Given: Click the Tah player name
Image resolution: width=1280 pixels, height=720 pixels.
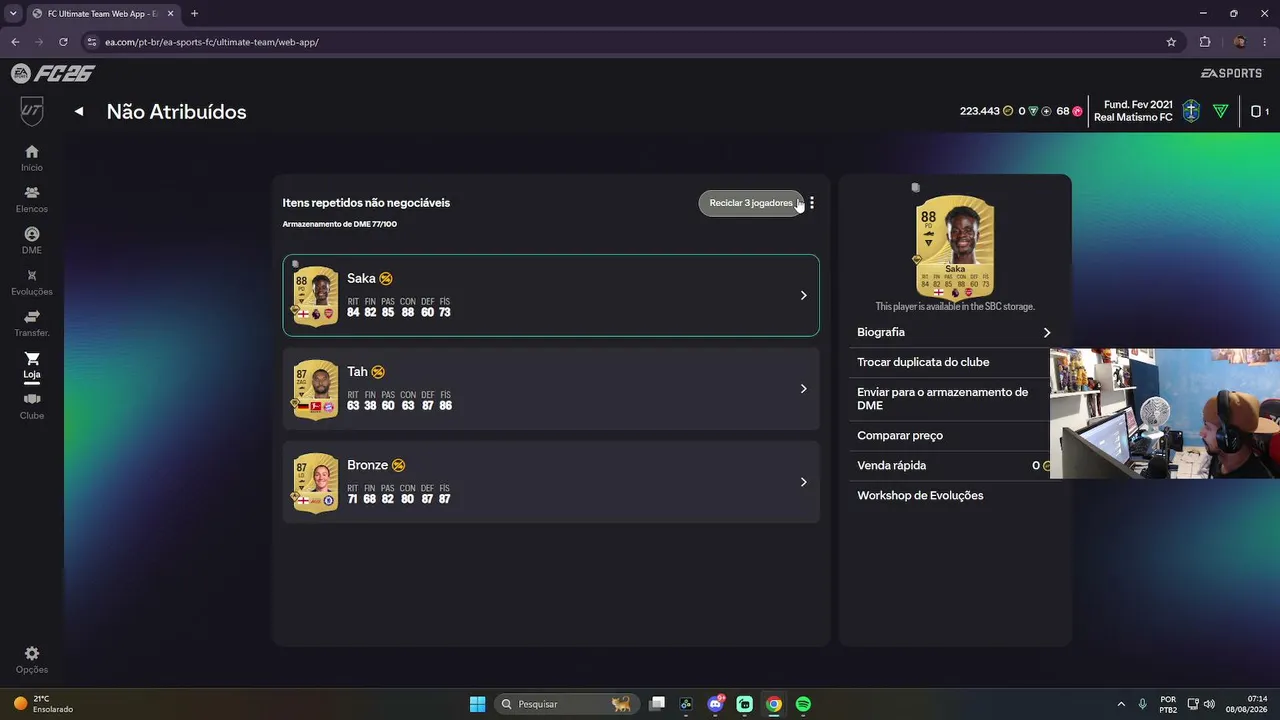Looking at the screenshot, I should click(x=357, y=372).
